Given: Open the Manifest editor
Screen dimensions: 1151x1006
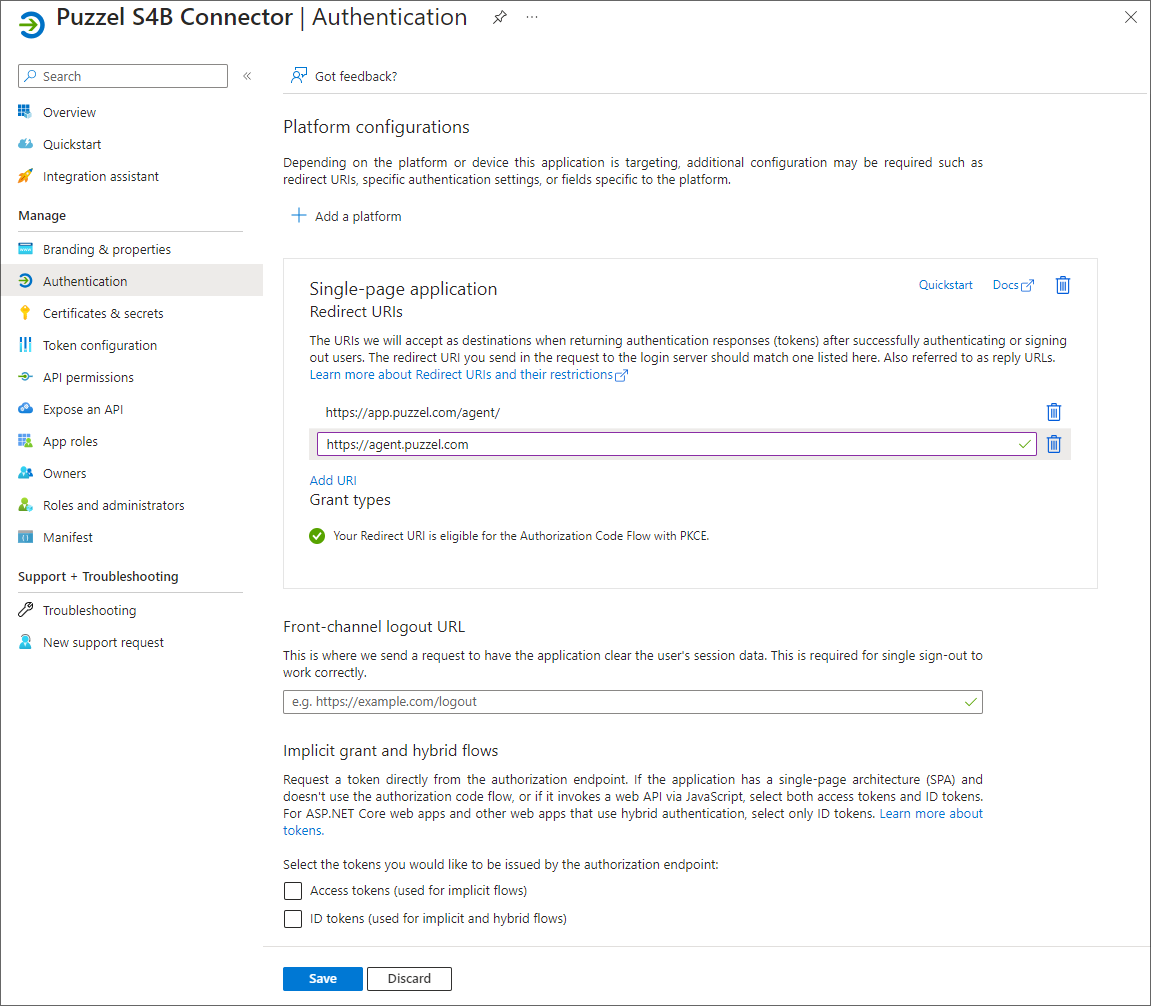Looking at the screenshot, I should pyautogui.click(x=68, y=537).
